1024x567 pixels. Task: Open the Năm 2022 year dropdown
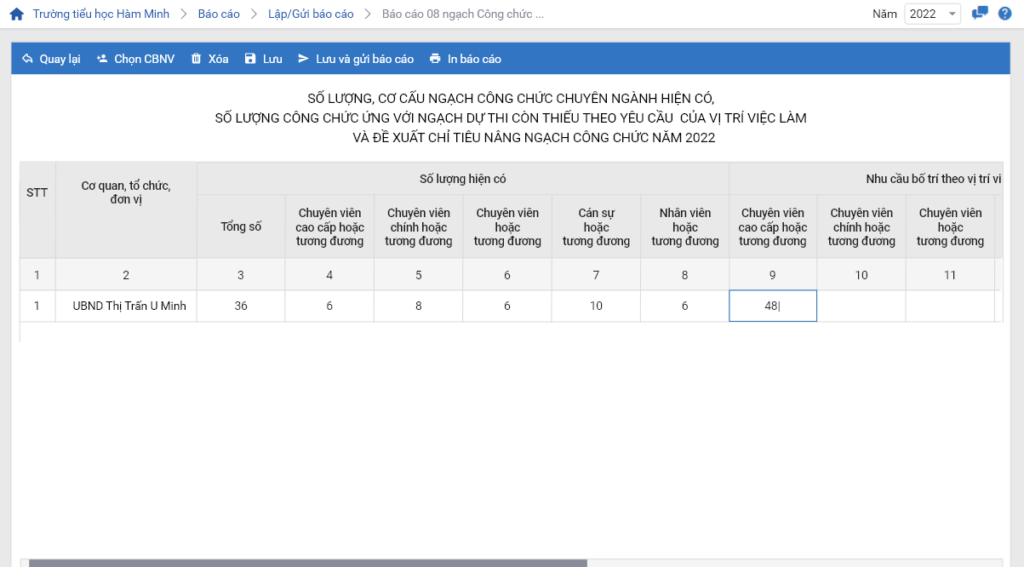click(932, 14)
